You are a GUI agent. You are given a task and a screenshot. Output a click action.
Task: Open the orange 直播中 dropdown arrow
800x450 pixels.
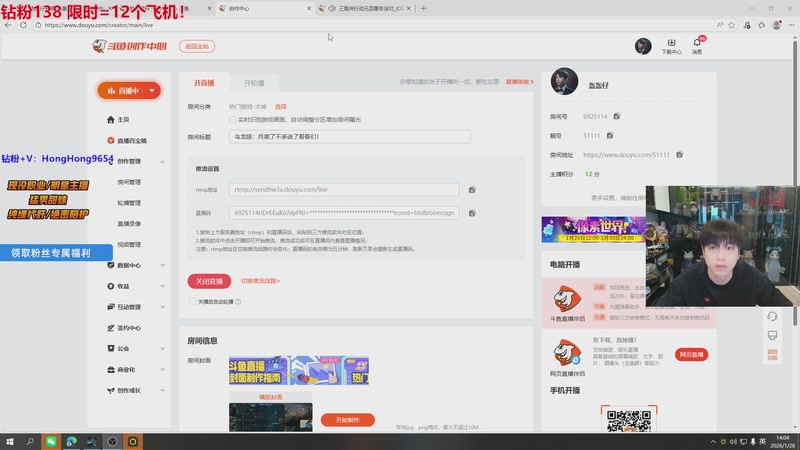151,90
